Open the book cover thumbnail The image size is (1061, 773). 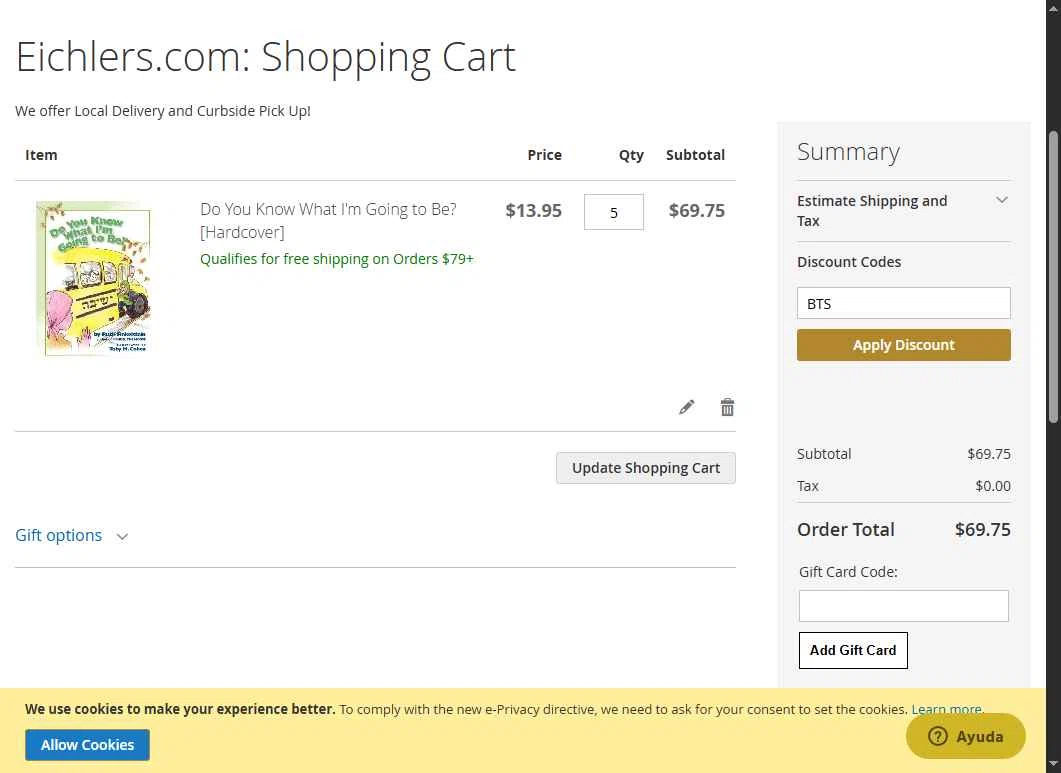[93, 278]
